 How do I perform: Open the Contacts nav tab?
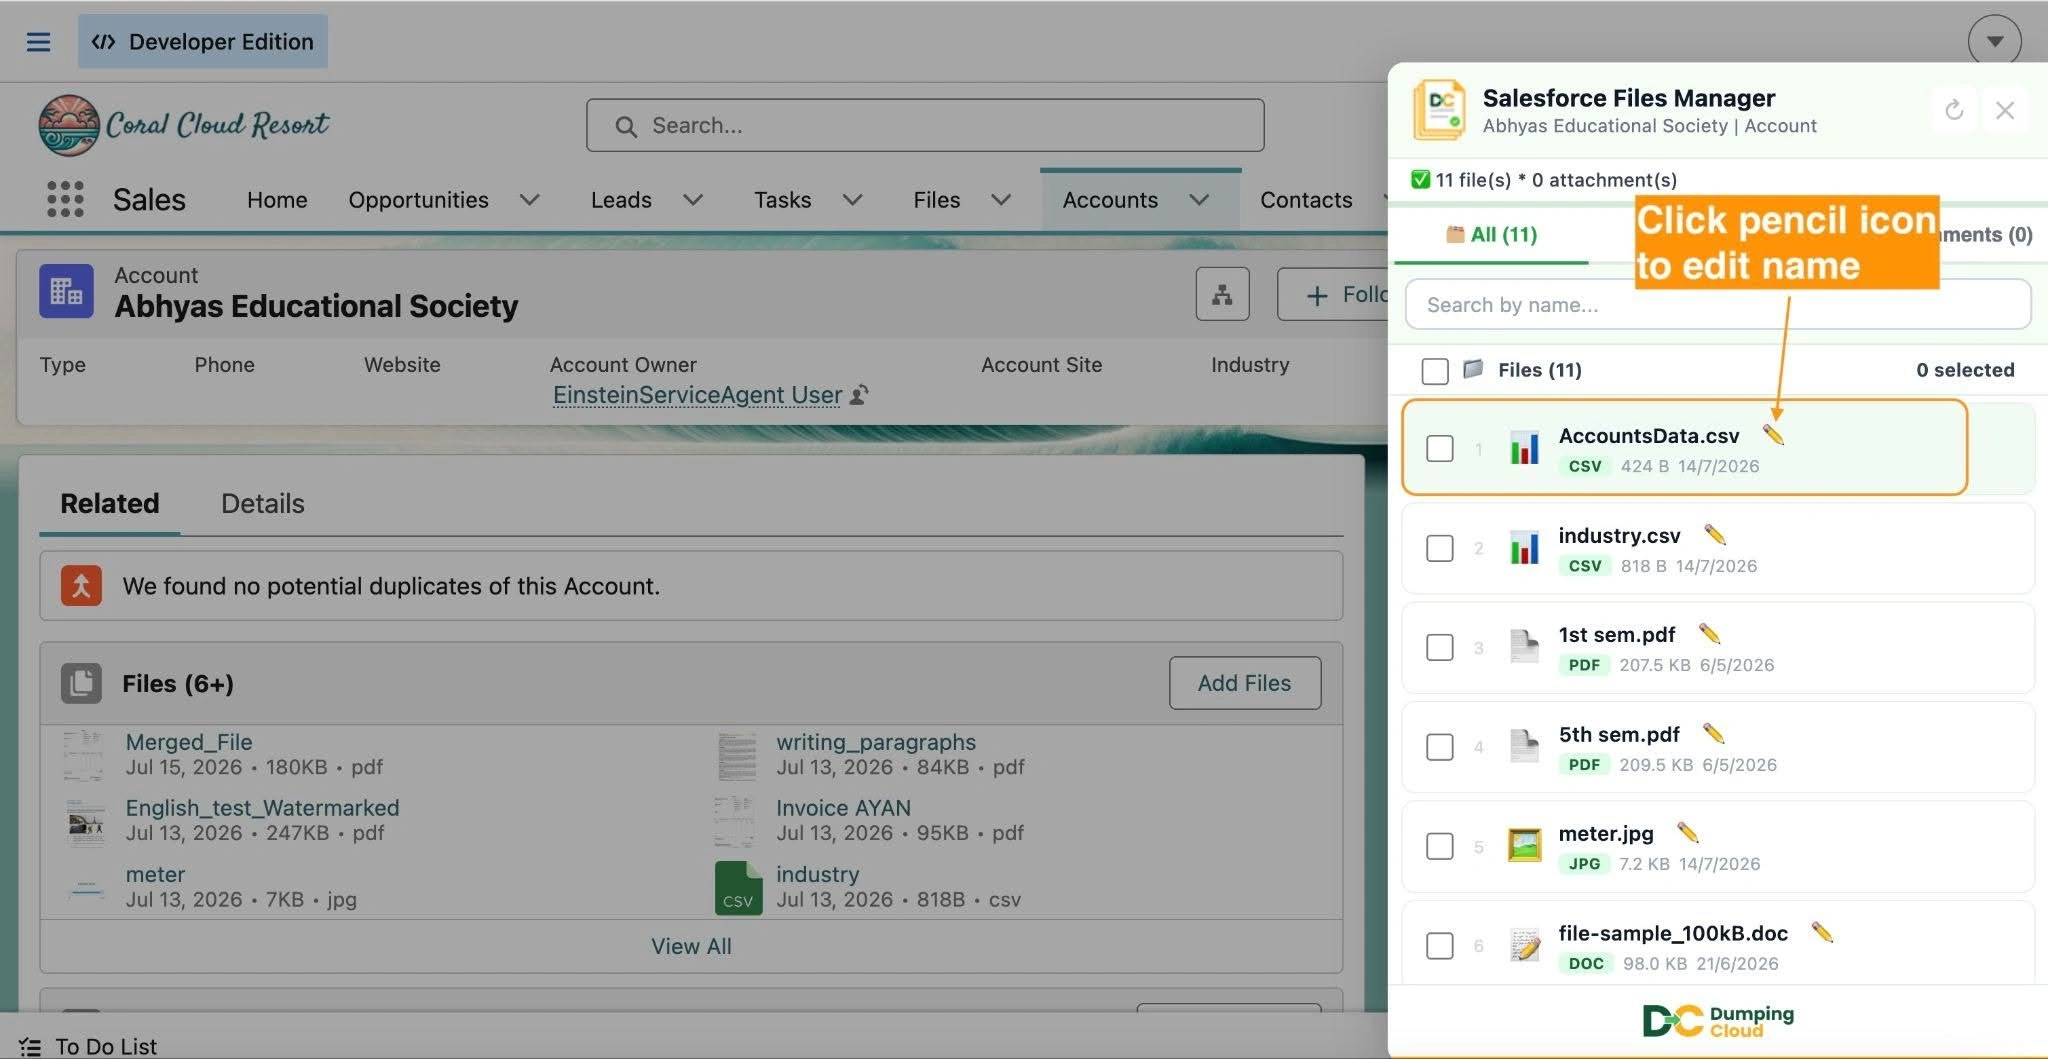click(1306, 200)
